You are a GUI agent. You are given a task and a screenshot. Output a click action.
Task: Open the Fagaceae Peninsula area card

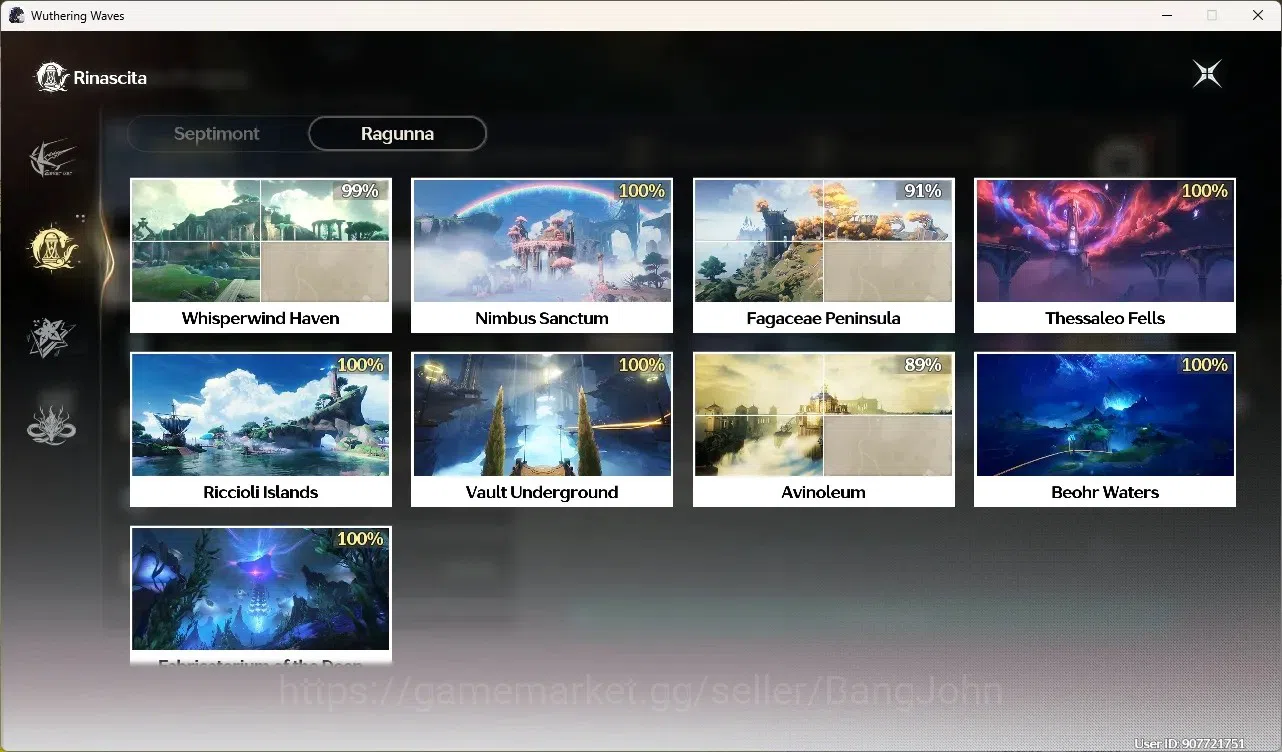pos(824,255)
